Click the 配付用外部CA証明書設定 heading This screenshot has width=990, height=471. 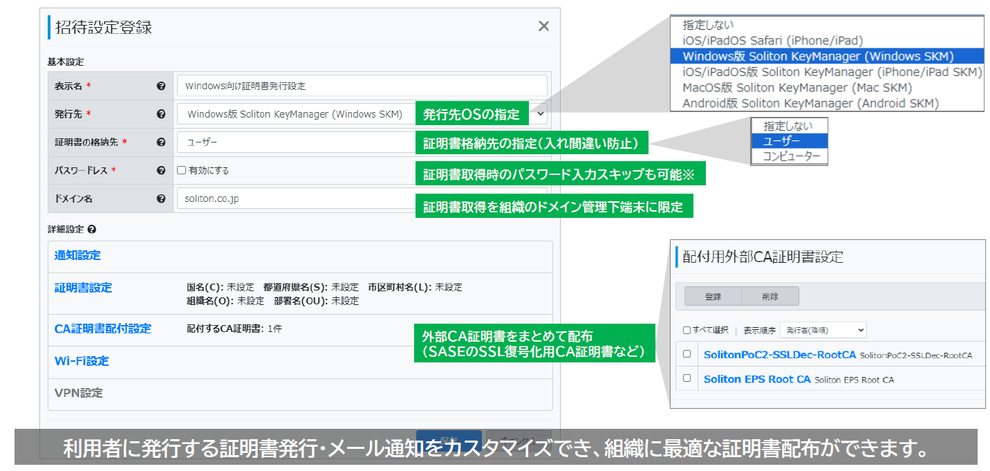[761, 257]
